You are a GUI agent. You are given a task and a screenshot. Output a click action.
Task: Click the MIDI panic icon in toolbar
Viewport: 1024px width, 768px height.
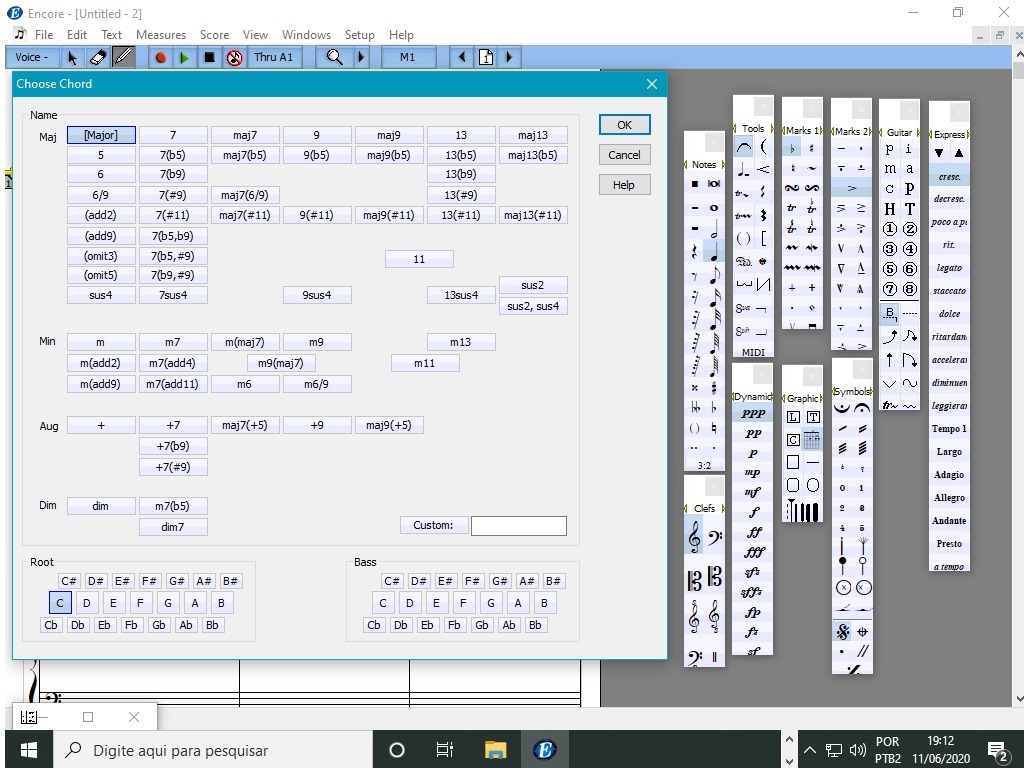tap(234, 57)
